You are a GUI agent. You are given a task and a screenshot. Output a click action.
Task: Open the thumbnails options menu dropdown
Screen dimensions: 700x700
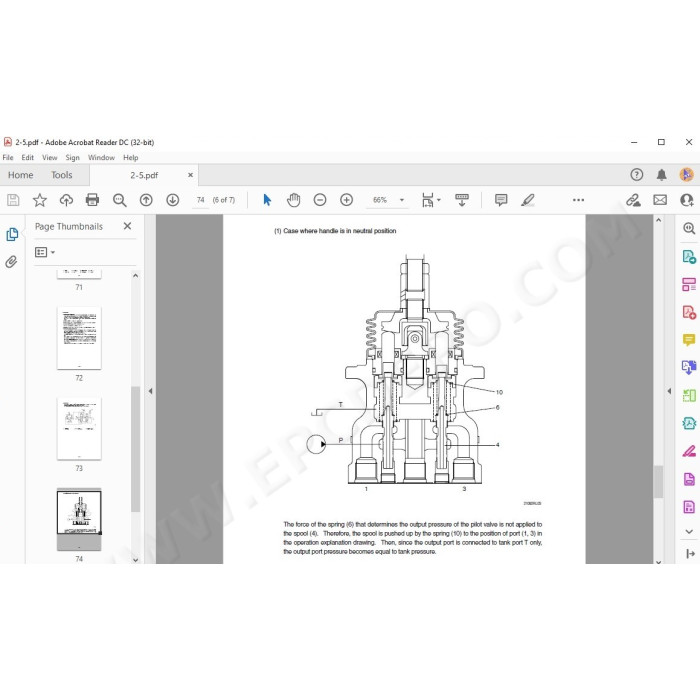45,252
